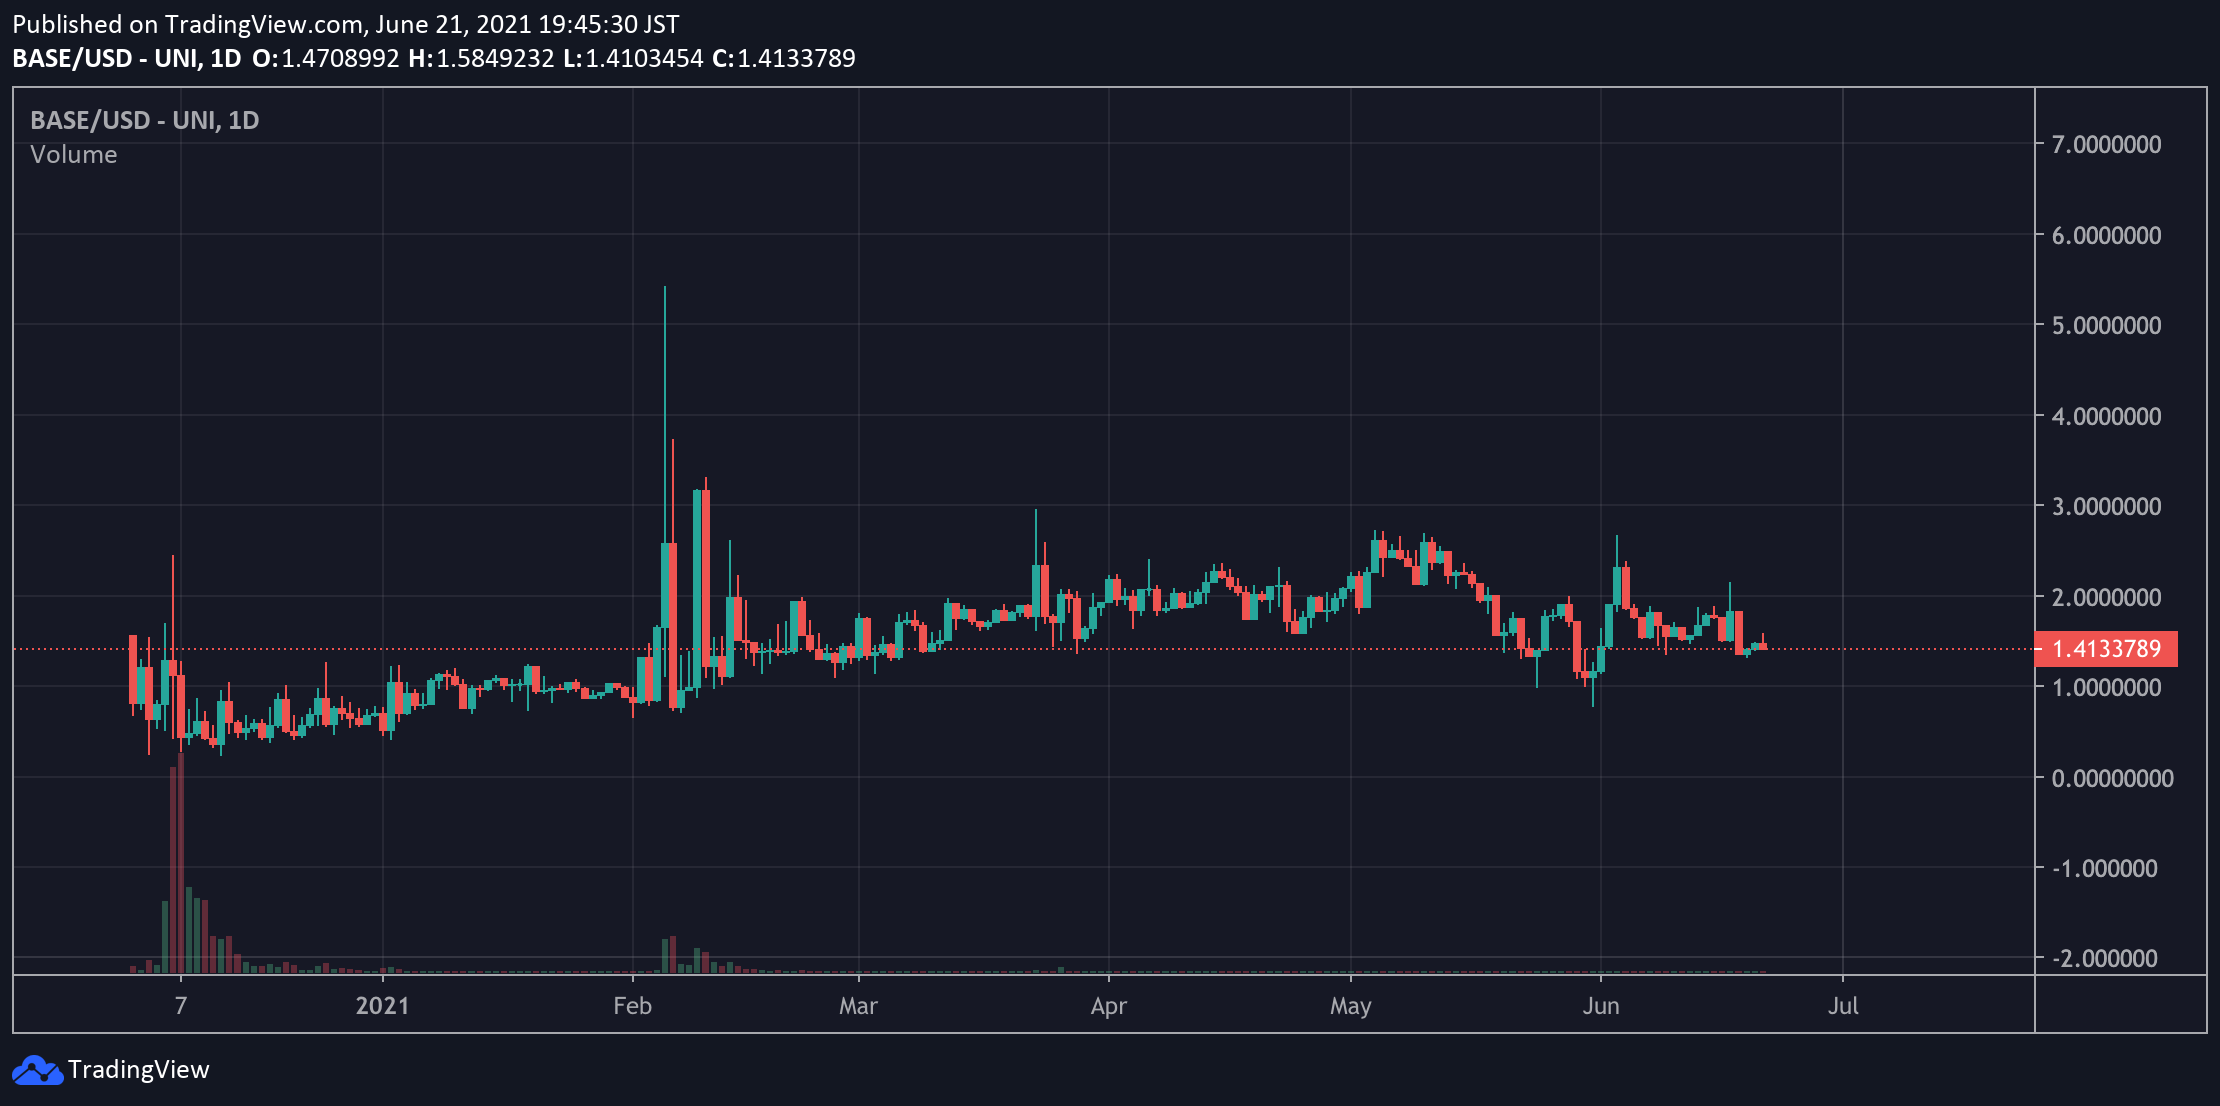Click the H:1.5849232 high value in header
Viewport: 2220px width, 1106px height.
point(481,58)
